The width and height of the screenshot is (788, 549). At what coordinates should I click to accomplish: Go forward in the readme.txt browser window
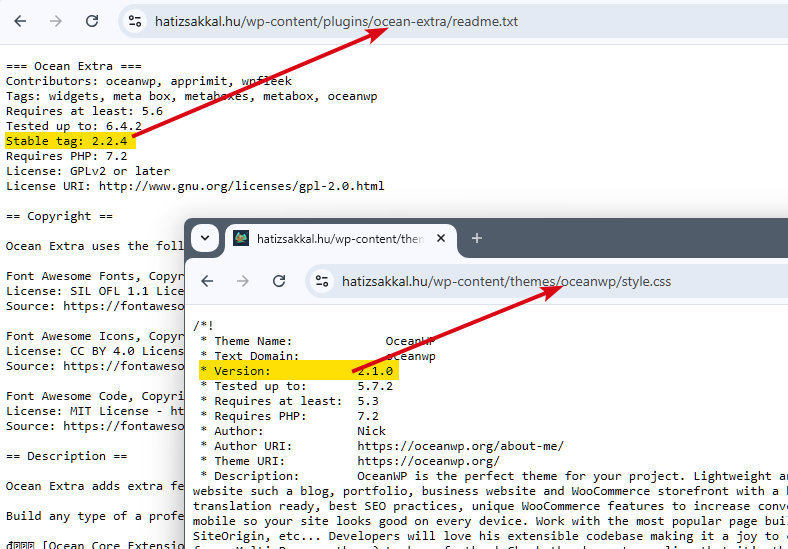tap(56, 21)
